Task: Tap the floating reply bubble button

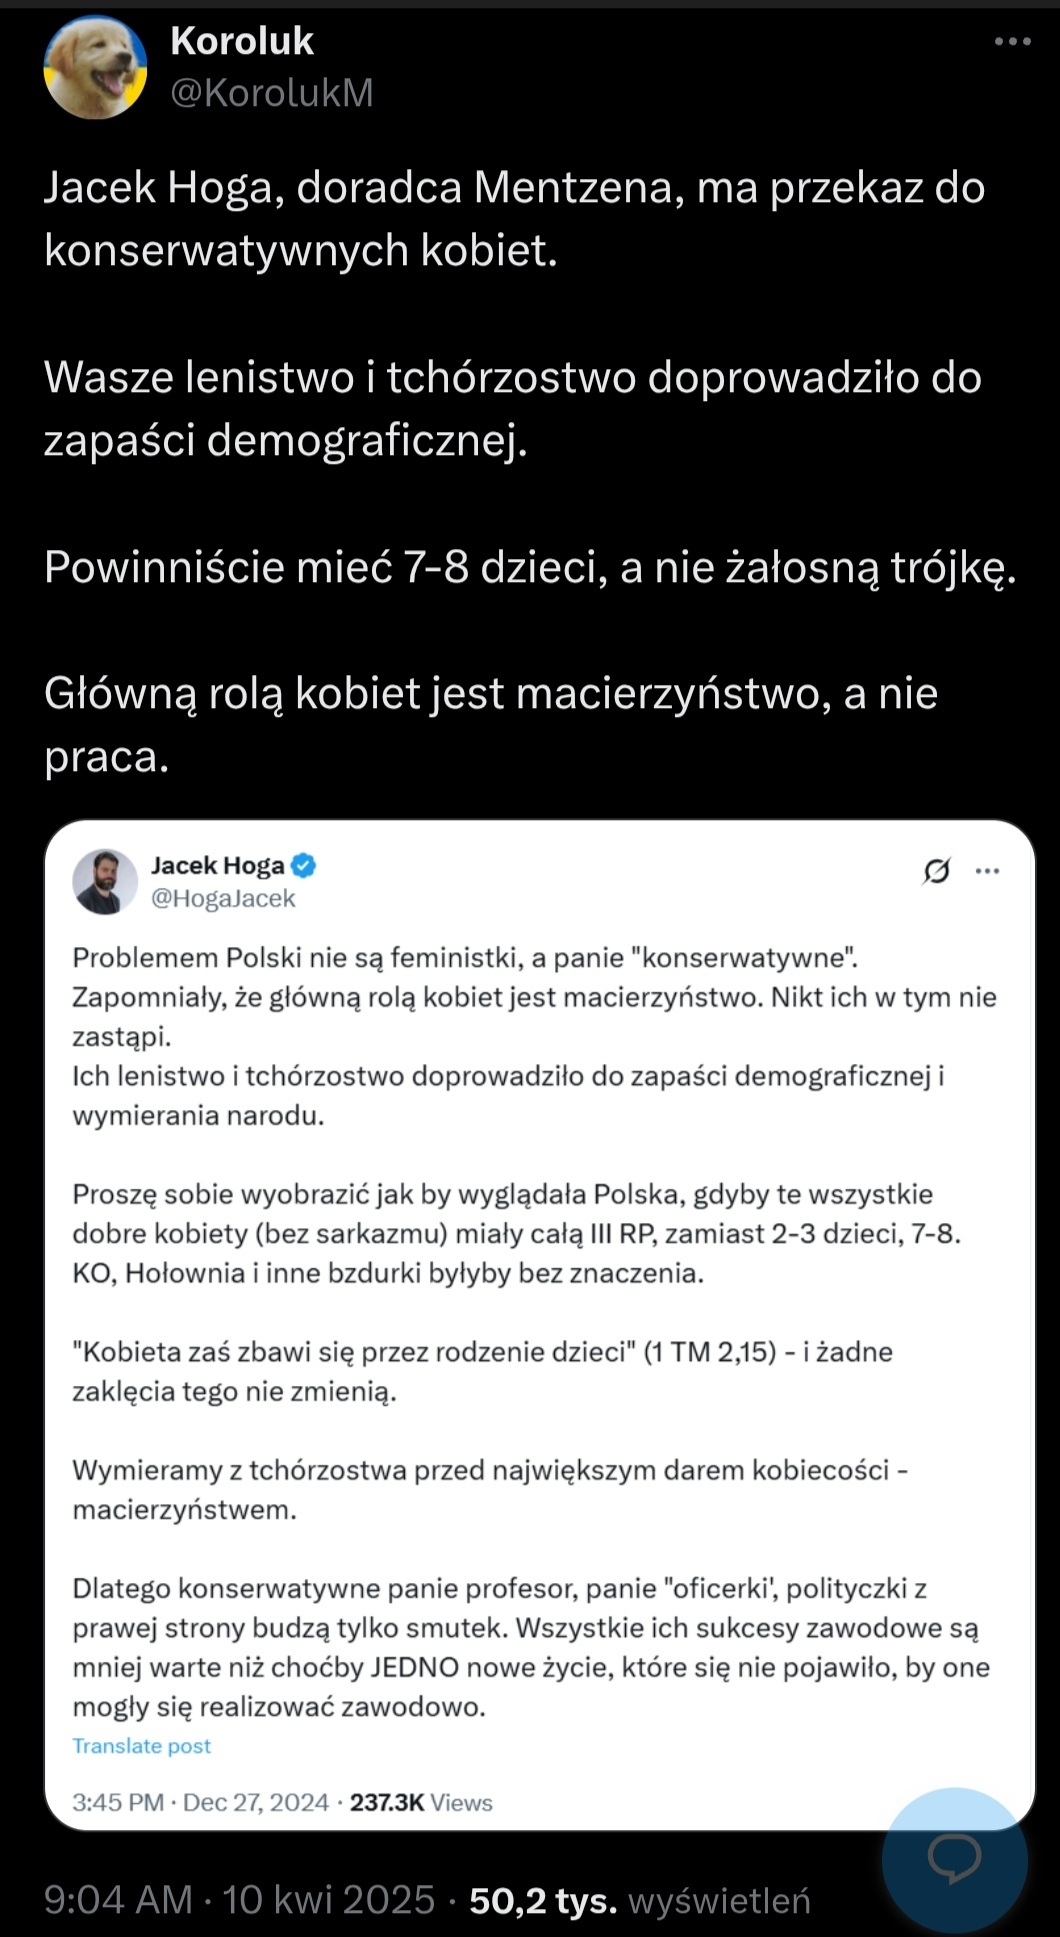Action: pyautogui.click(x=955, y=1859)
